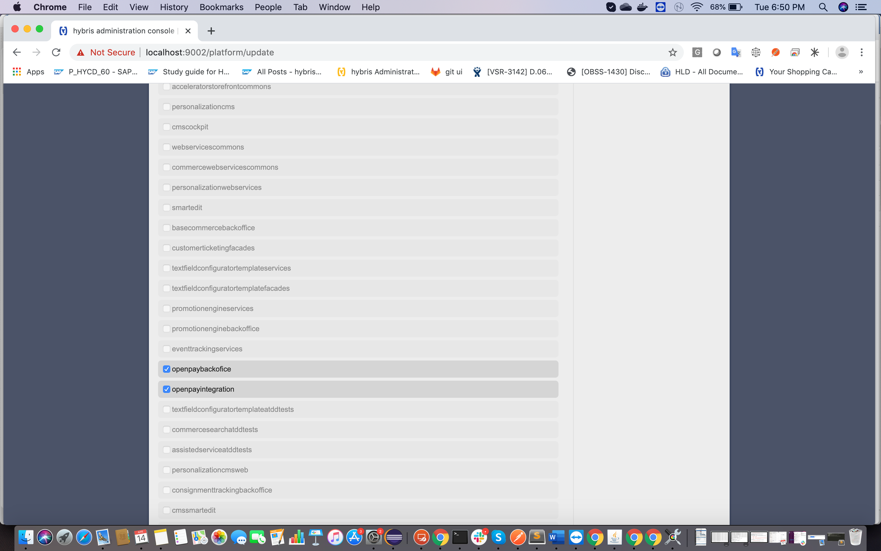Open the History menu
This screenshot has width=881, height=551.
pyautogui.click(x=173, y=7)
